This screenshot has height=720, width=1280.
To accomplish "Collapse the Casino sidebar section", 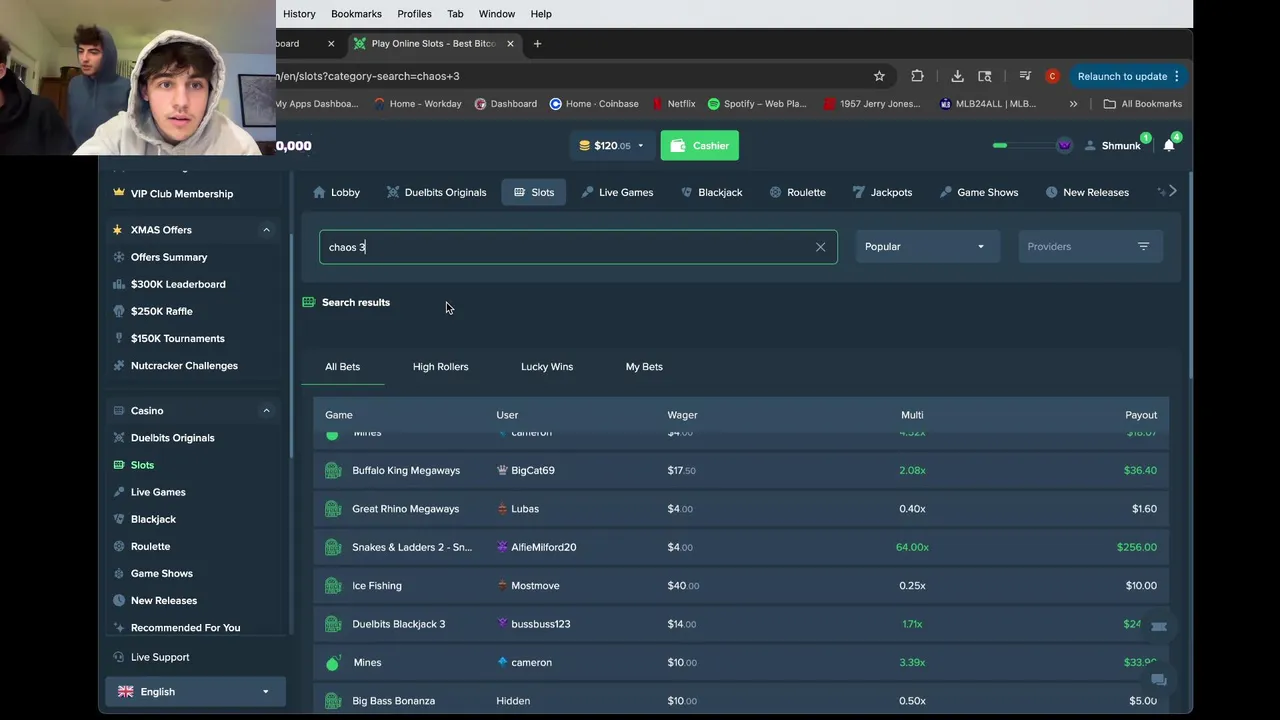I will pyautogui.click(x=266, y=411).
